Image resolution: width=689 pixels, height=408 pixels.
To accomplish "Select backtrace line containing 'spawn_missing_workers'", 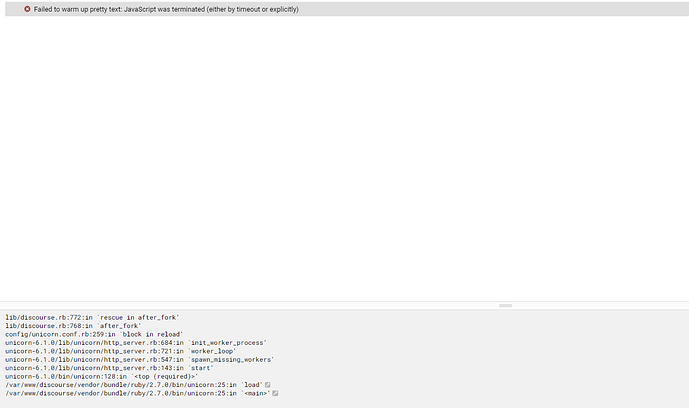I will (140, 359).
